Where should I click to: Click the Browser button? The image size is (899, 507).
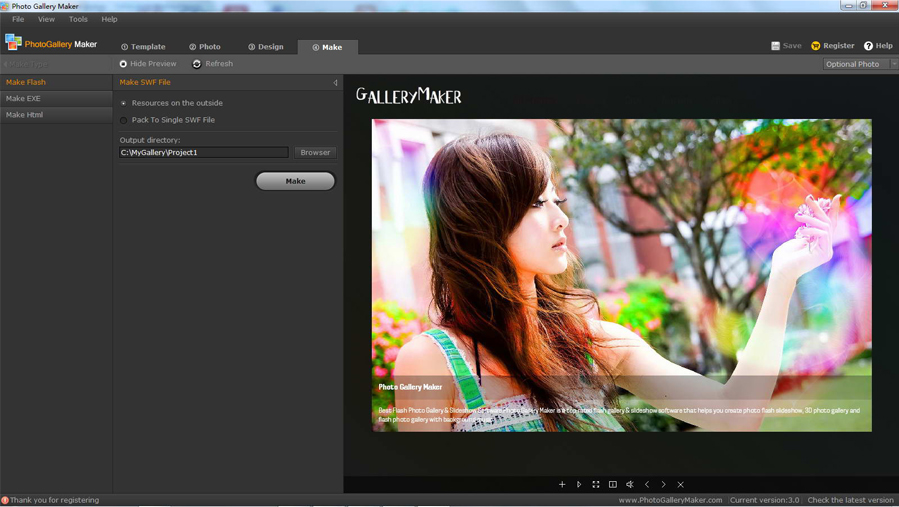coord(315,153)
